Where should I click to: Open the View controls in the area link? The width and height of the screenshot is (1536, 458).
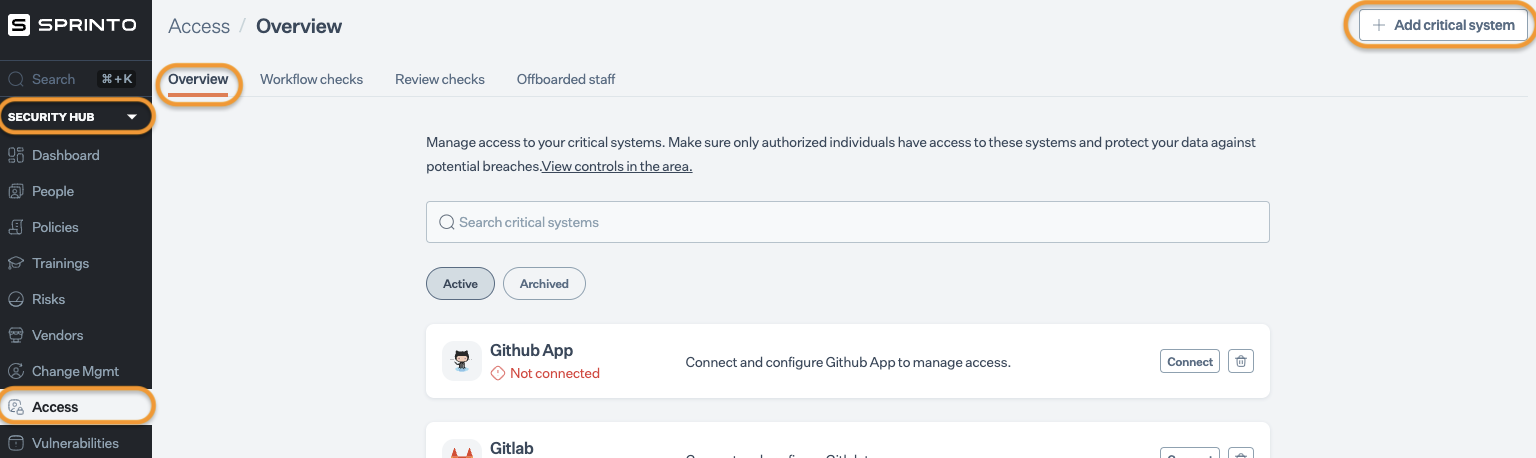[x=617, y=166]
